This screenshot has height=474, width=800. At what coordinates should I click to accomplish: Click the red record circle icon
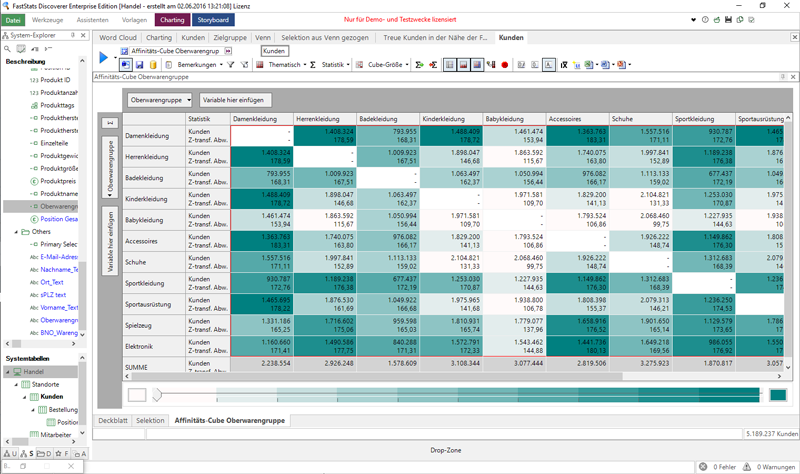(505, 65)
